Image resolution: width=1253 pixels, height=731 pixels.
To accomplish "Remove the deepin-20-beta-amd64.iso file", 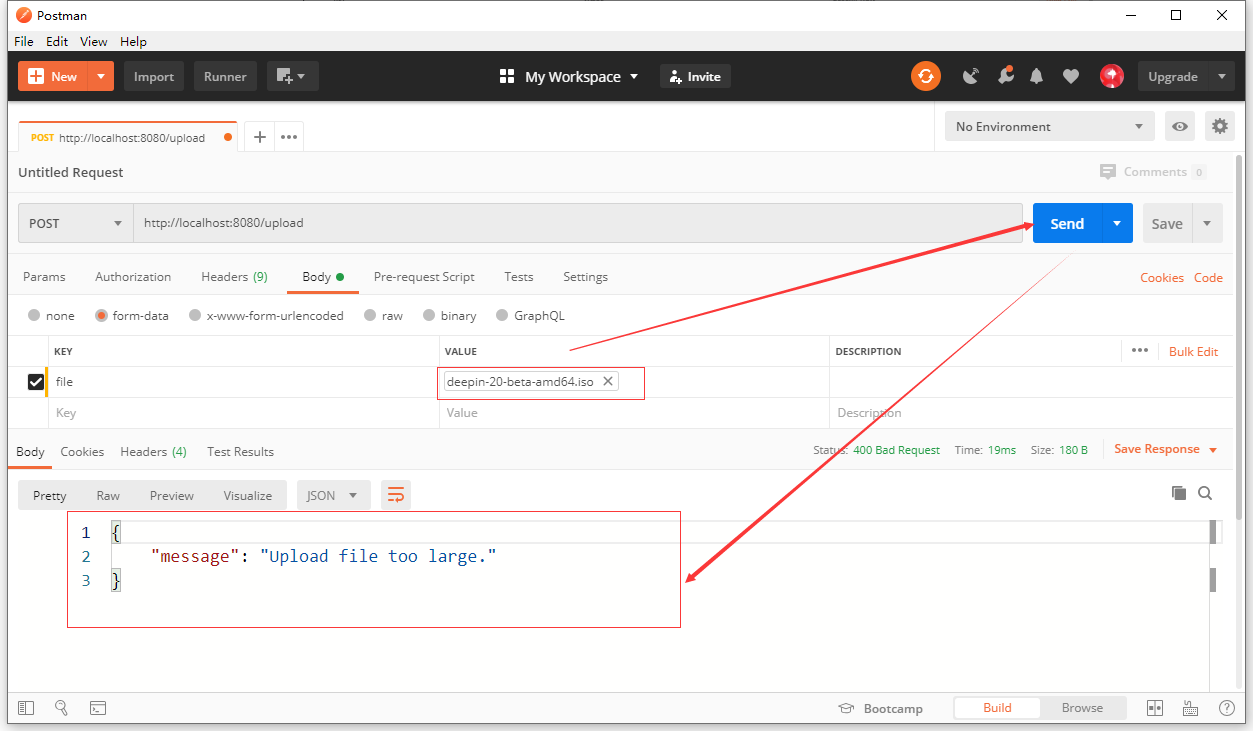I will point(608,381).
